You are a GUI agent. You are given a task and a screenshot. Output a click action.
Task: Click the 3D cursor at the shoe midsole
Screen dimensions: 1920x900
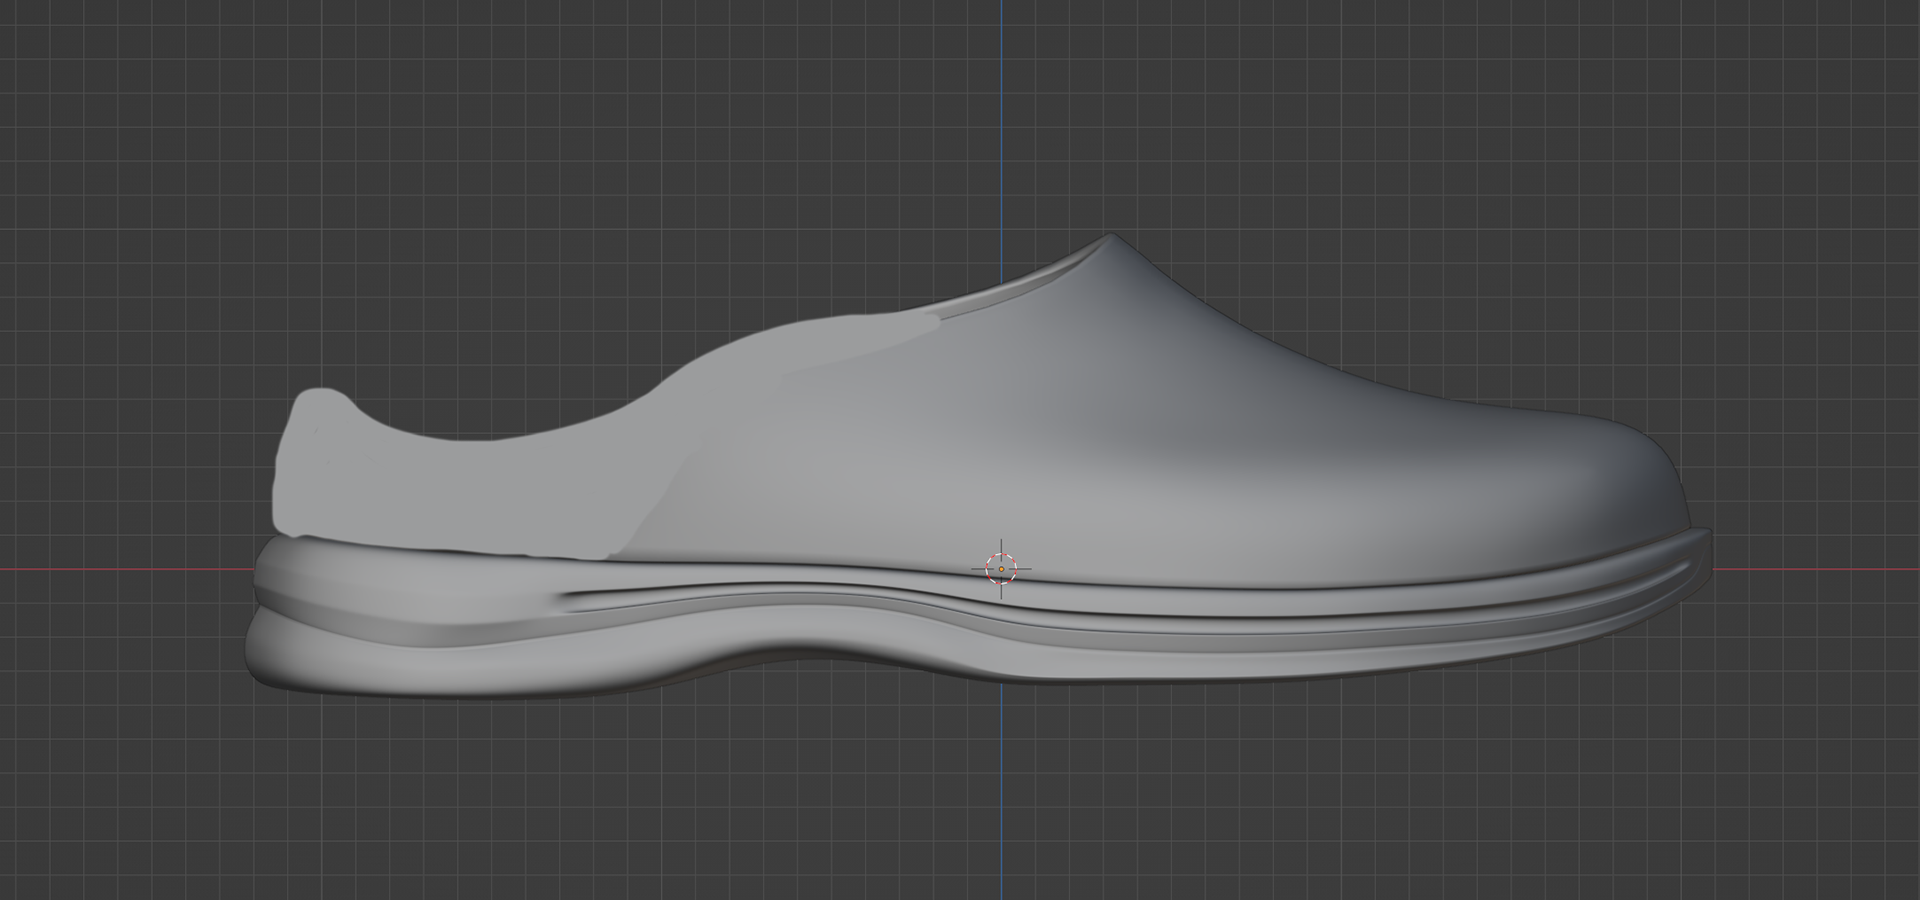1003,568
